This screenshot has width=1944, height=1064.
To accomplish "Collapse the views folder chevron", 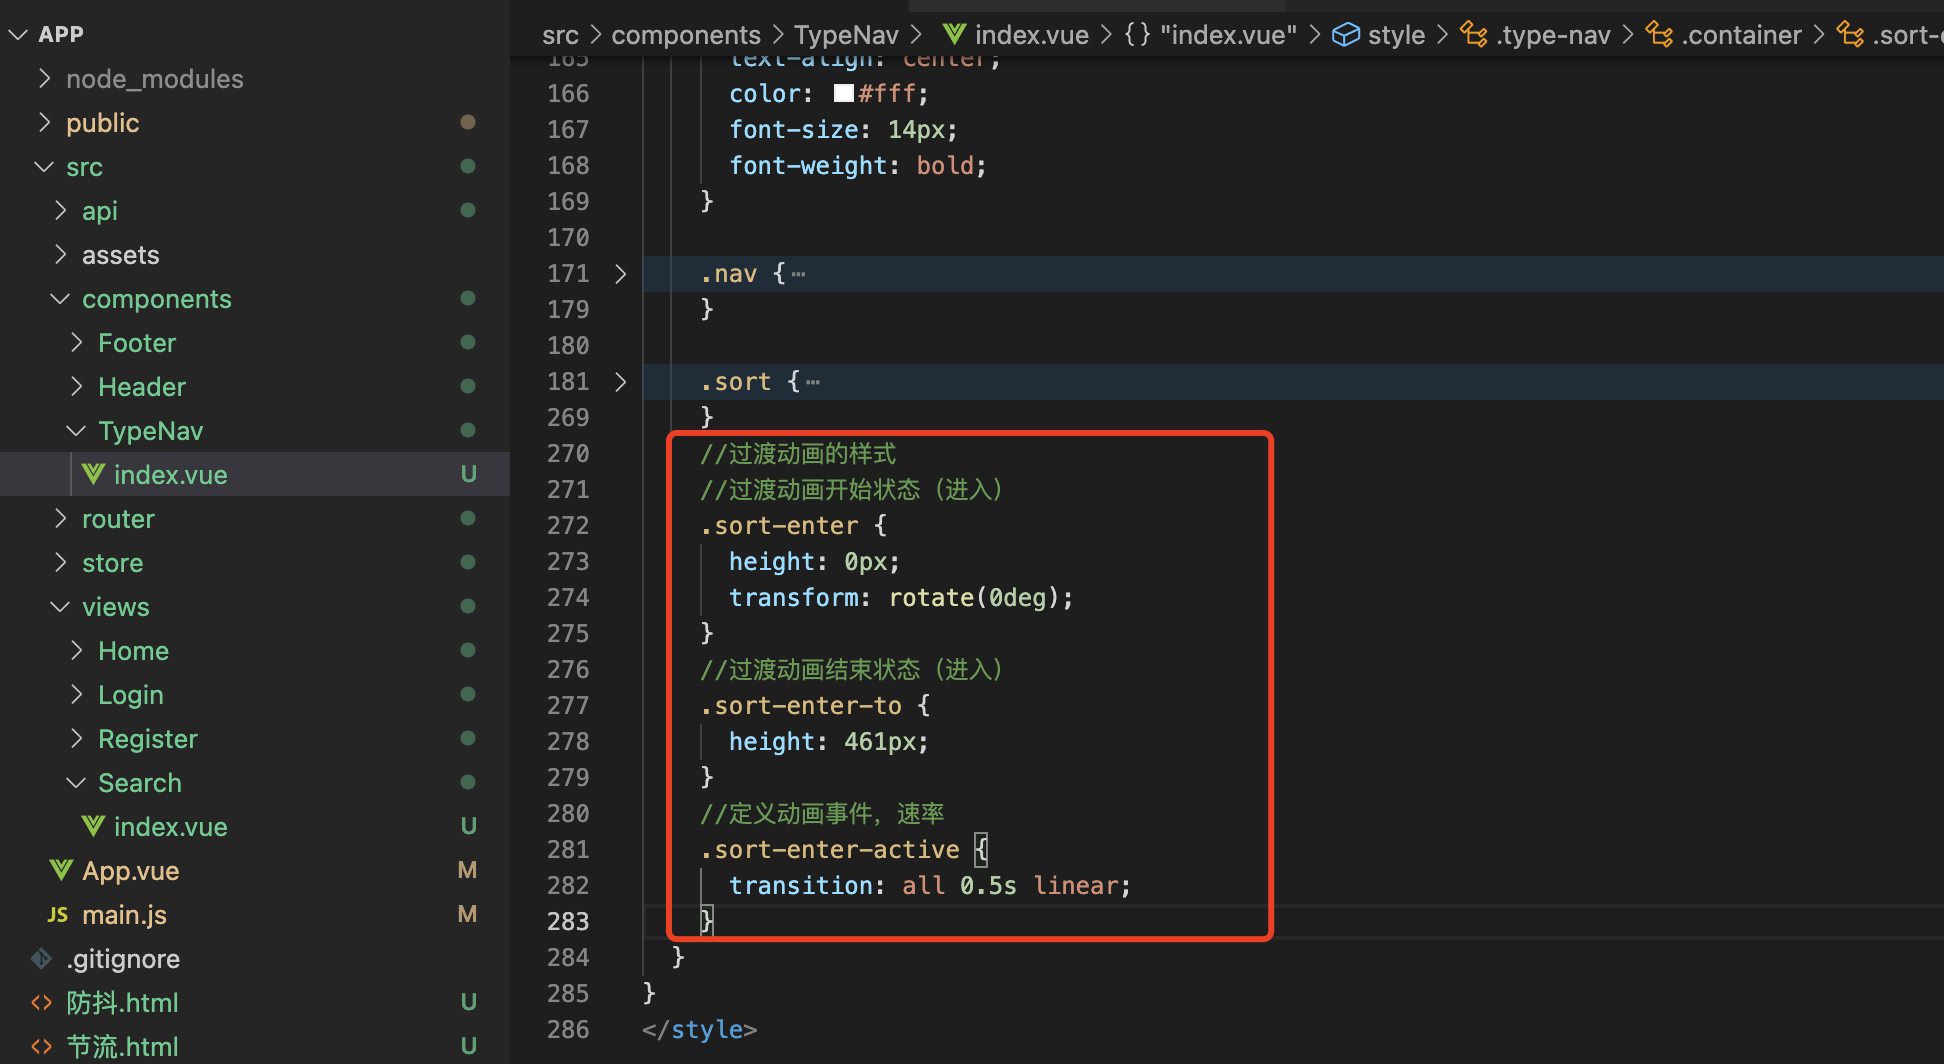I will [x=60, y=606].
